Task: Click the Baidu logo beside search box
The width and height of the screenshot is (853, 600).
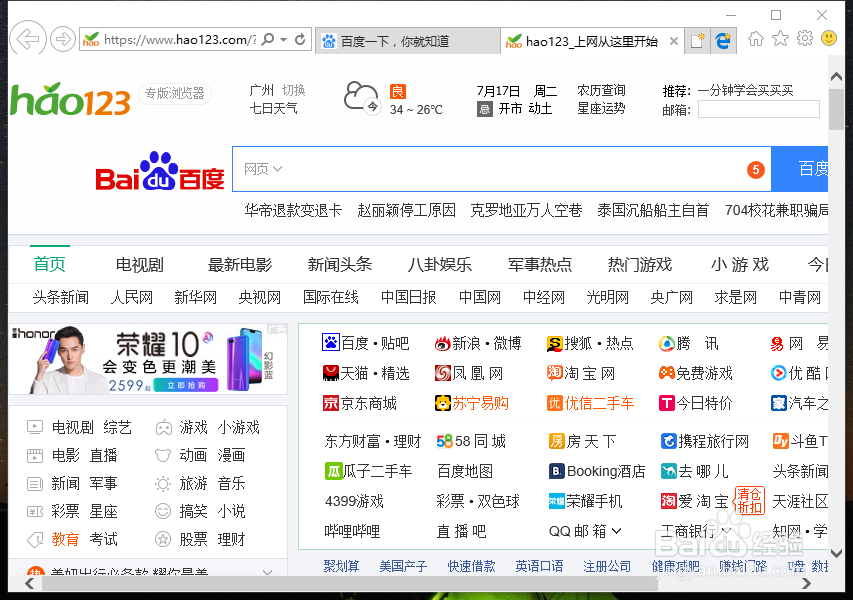Action: point(160,171)
